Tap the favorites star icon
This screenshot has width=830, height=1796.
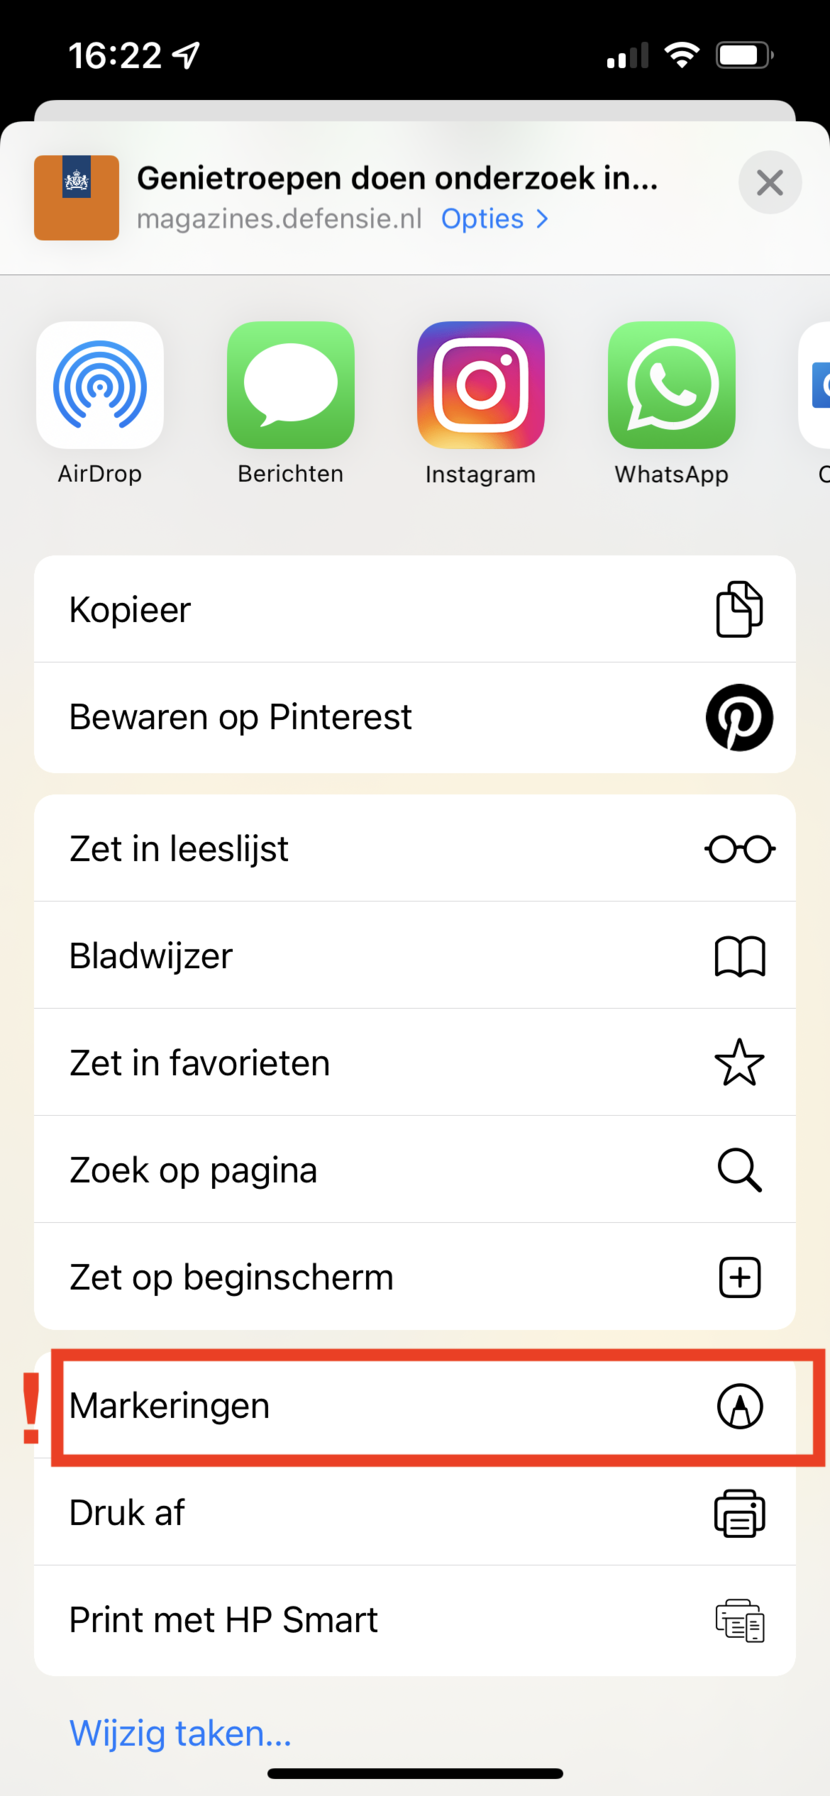pyautogui.click(x=739, y=1063)
